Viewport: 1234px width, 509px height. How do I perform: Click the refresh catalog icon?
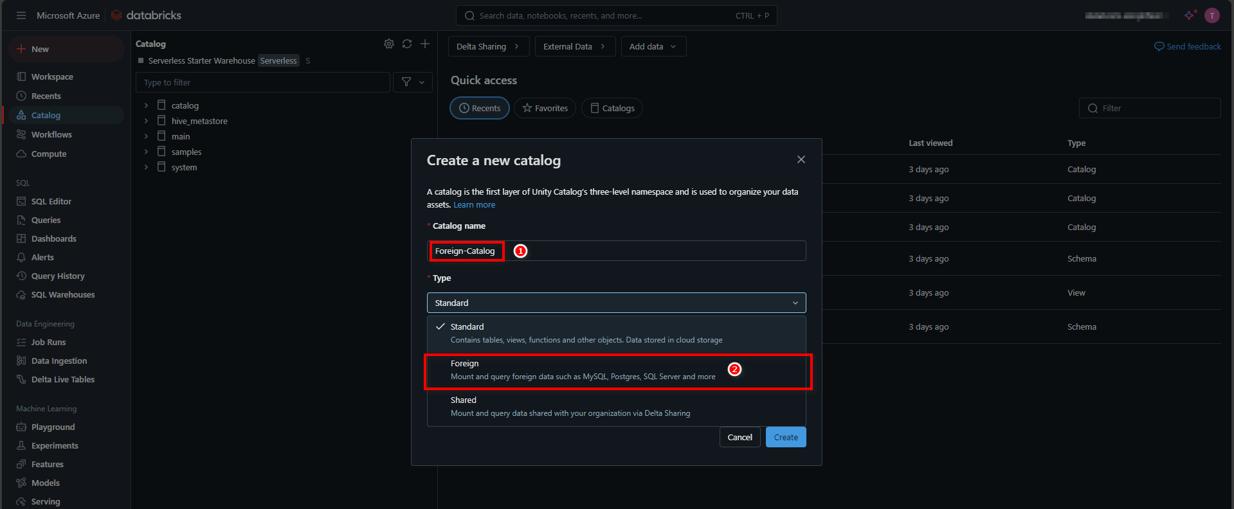point(407,44)
